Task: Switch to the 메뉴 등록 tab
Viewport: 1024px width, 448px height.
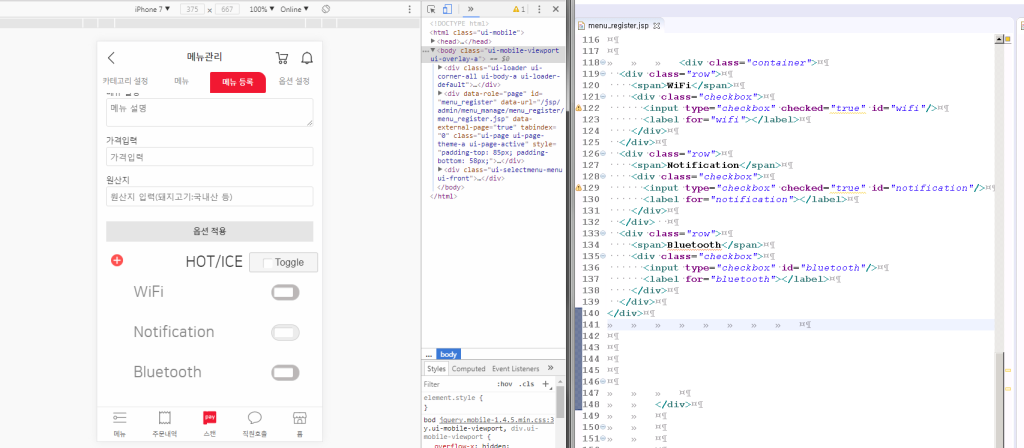Action: (x=237, y=81)
